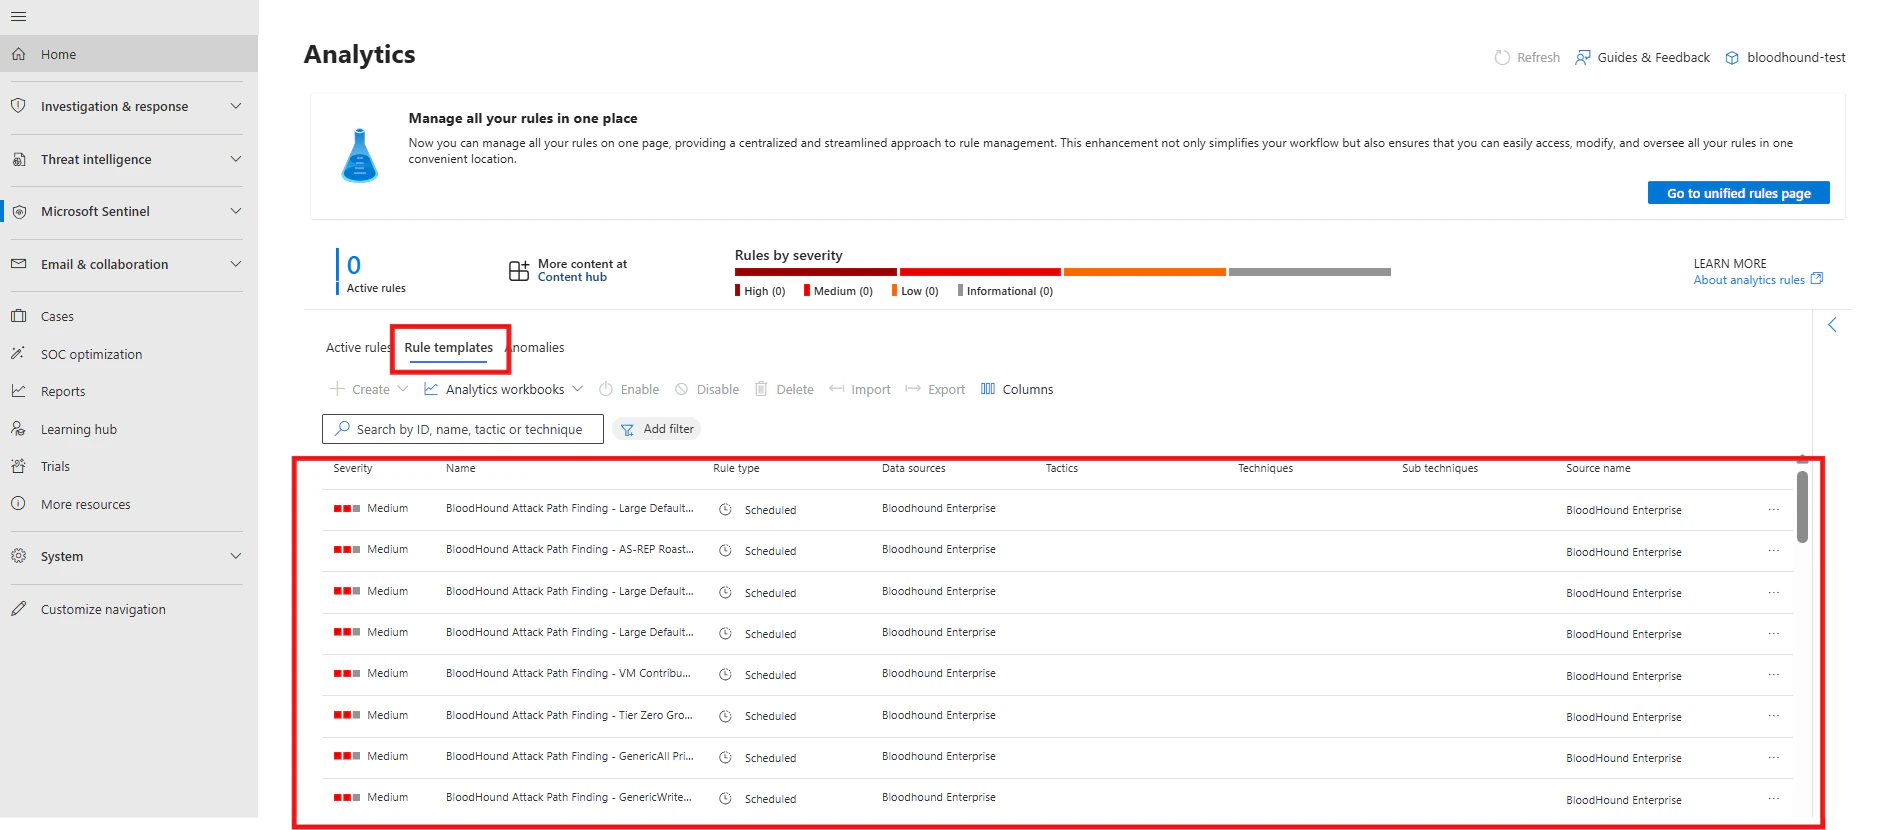The height and width of the screenshot is (830, 1897).
Task: Open the ellipsis menu for the Tier Zero Gro rule
Action: click(x=1774, y=716)
